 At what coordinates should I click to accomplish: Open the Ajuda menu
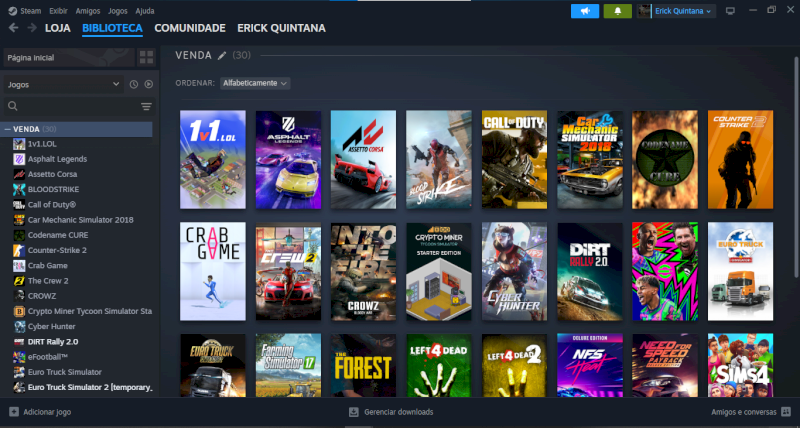[145, 11]
